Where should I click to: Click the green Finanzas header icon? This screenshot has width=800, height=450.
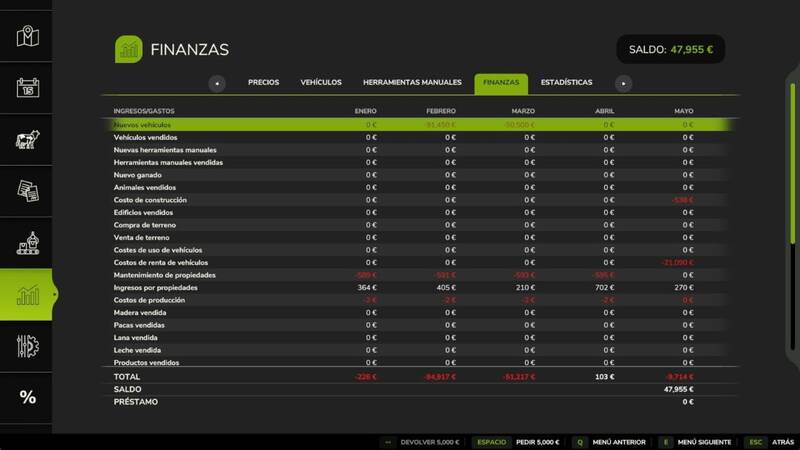coord(129,49)
